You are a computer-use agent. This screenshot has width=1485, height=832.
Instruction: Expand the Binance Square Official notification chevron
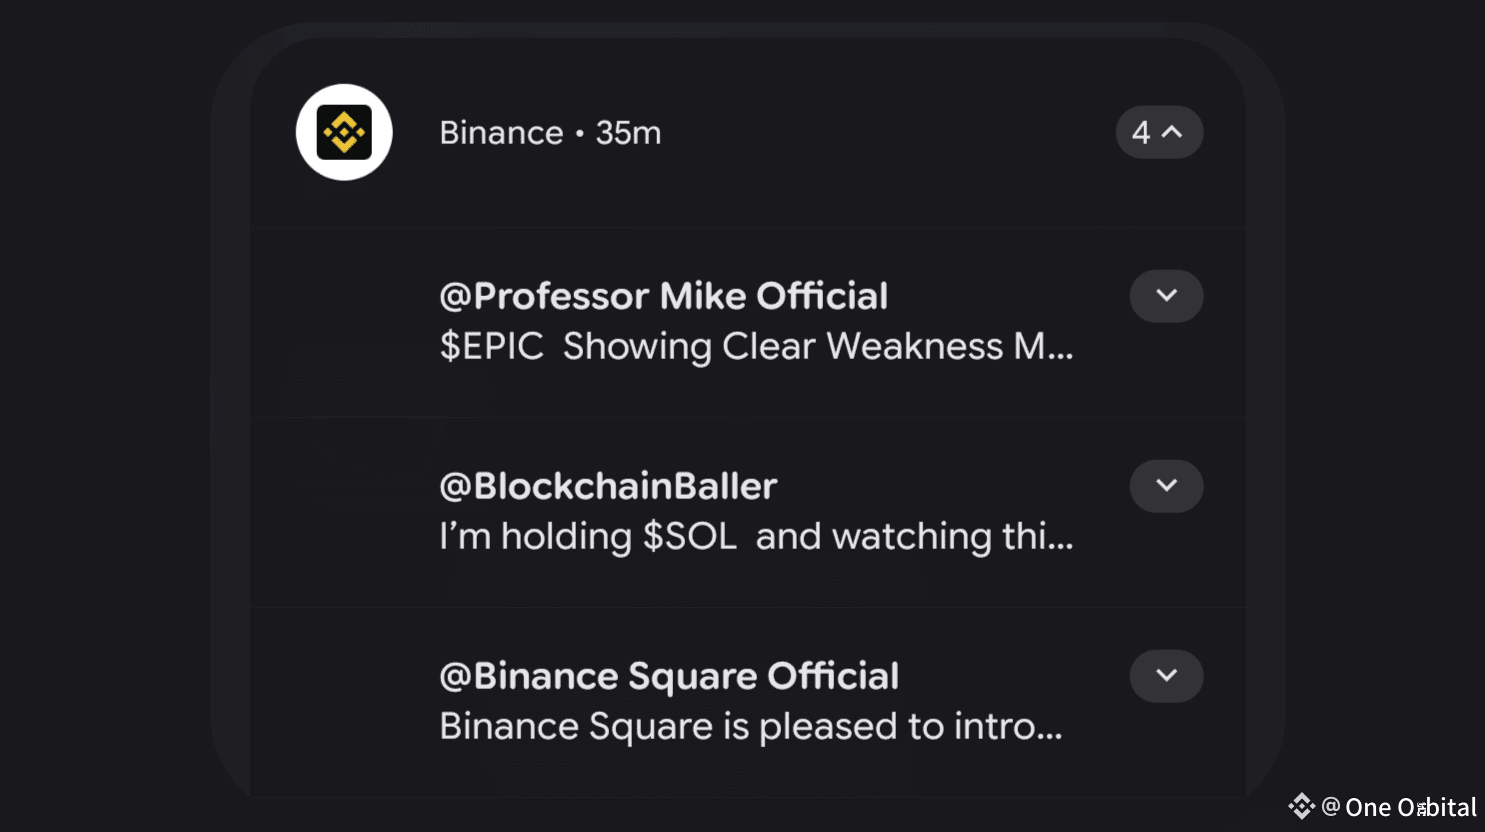[1166, 676]
